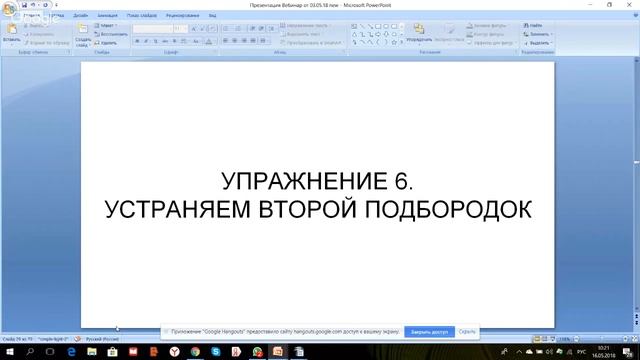Pick the font color A swatch
This screenshot has height=360, width=640.
pos(209,41)
